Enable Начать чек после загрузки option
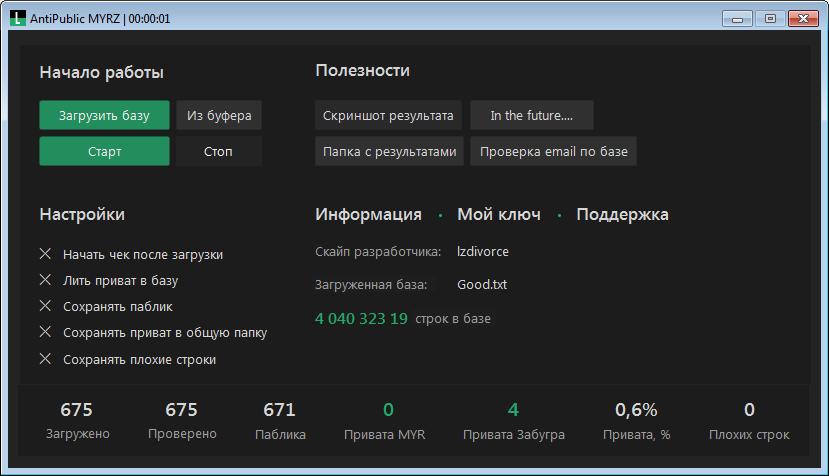The height and width of the screenshot is (476, 829). point(45,255)
